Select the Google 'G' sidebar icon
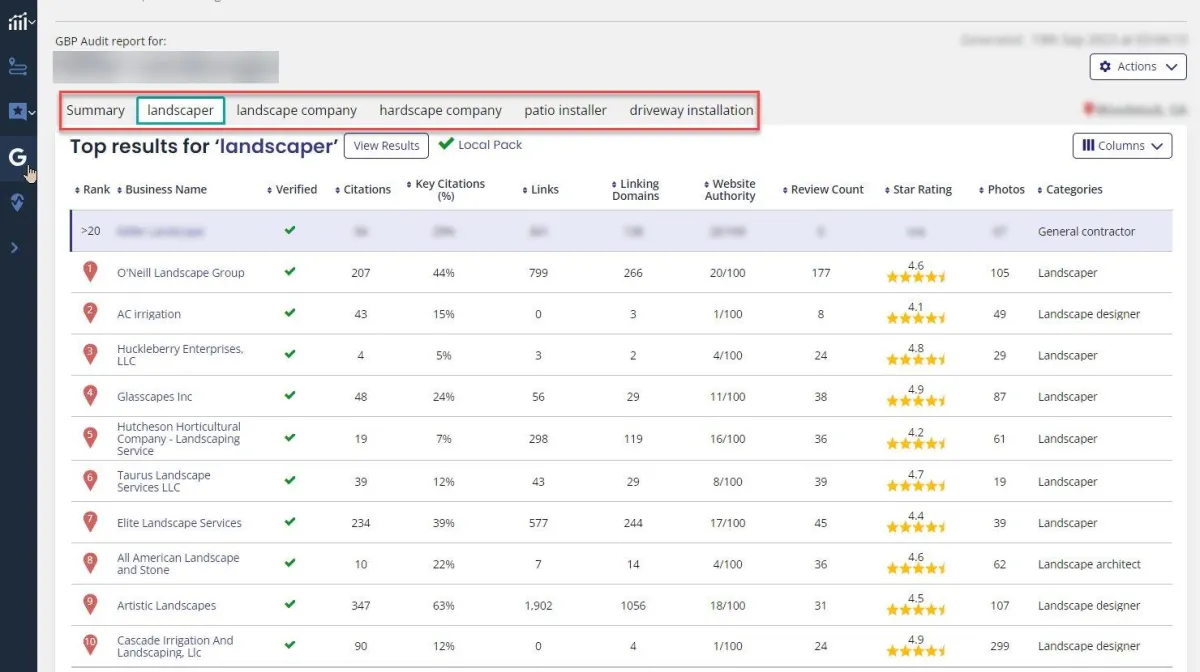 pyautogui.click(x=17, y=157)
